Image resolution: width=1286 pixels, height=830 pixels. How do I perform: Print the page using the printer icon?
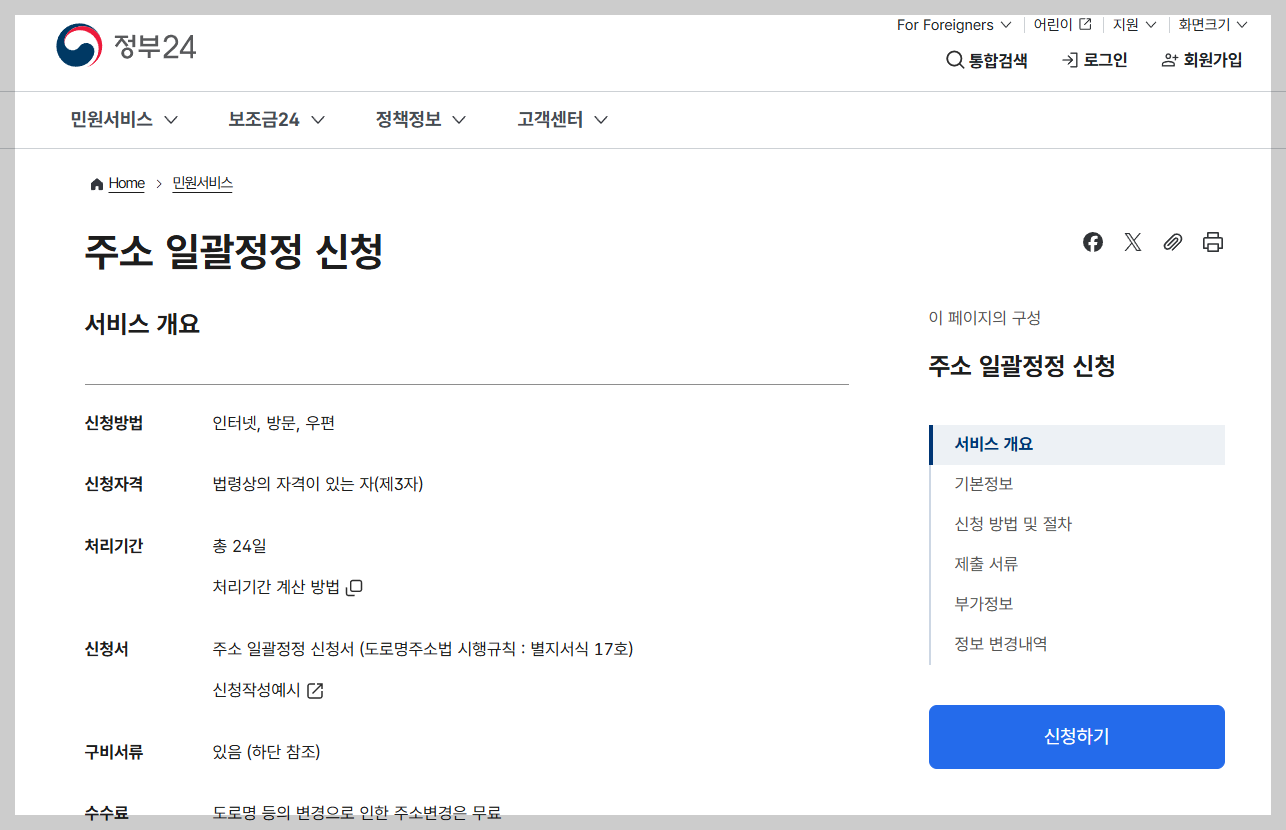[1212, 242]
